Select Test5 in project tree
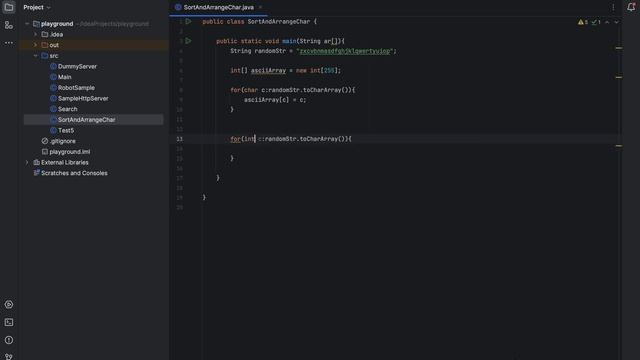 point(66,130)
